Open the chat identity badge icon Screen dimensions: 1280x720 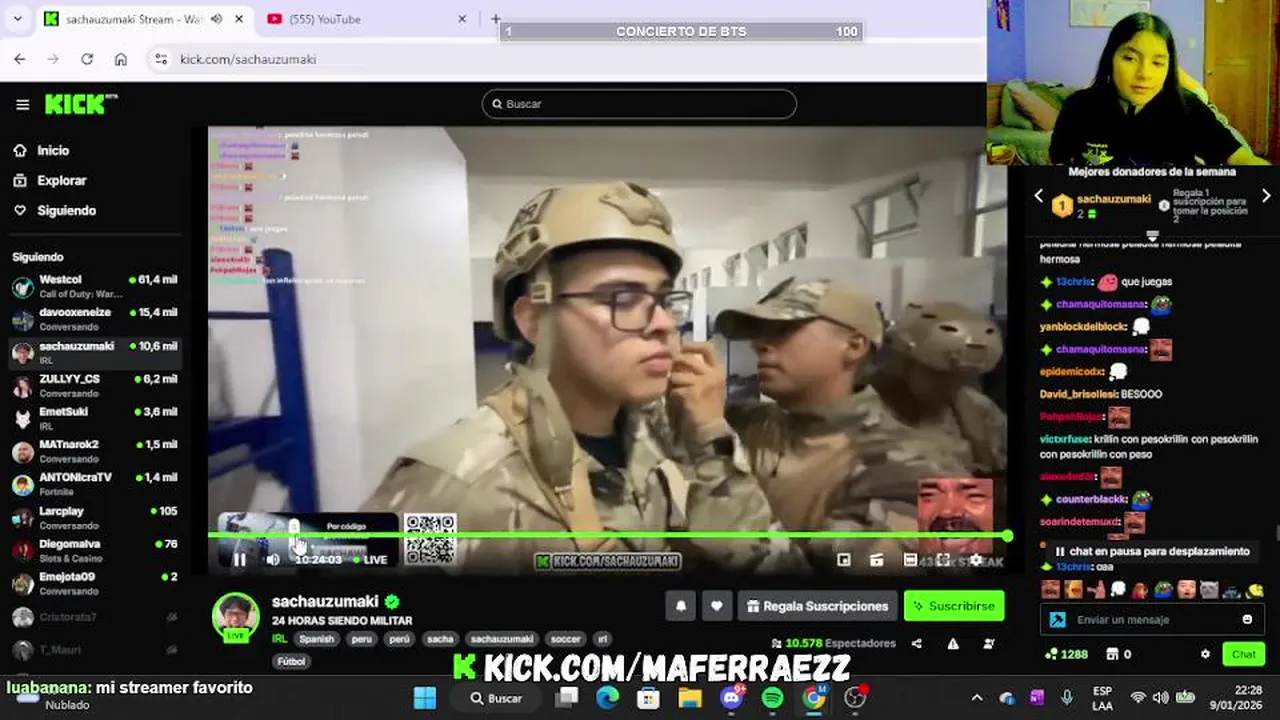tap(1058, 620)
